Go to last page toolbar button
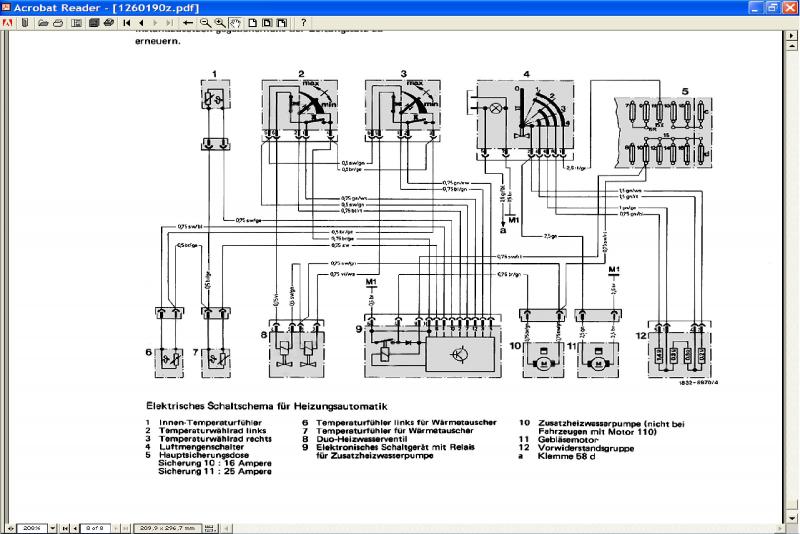This screenshot has height=534, width=800. (170, 23)
